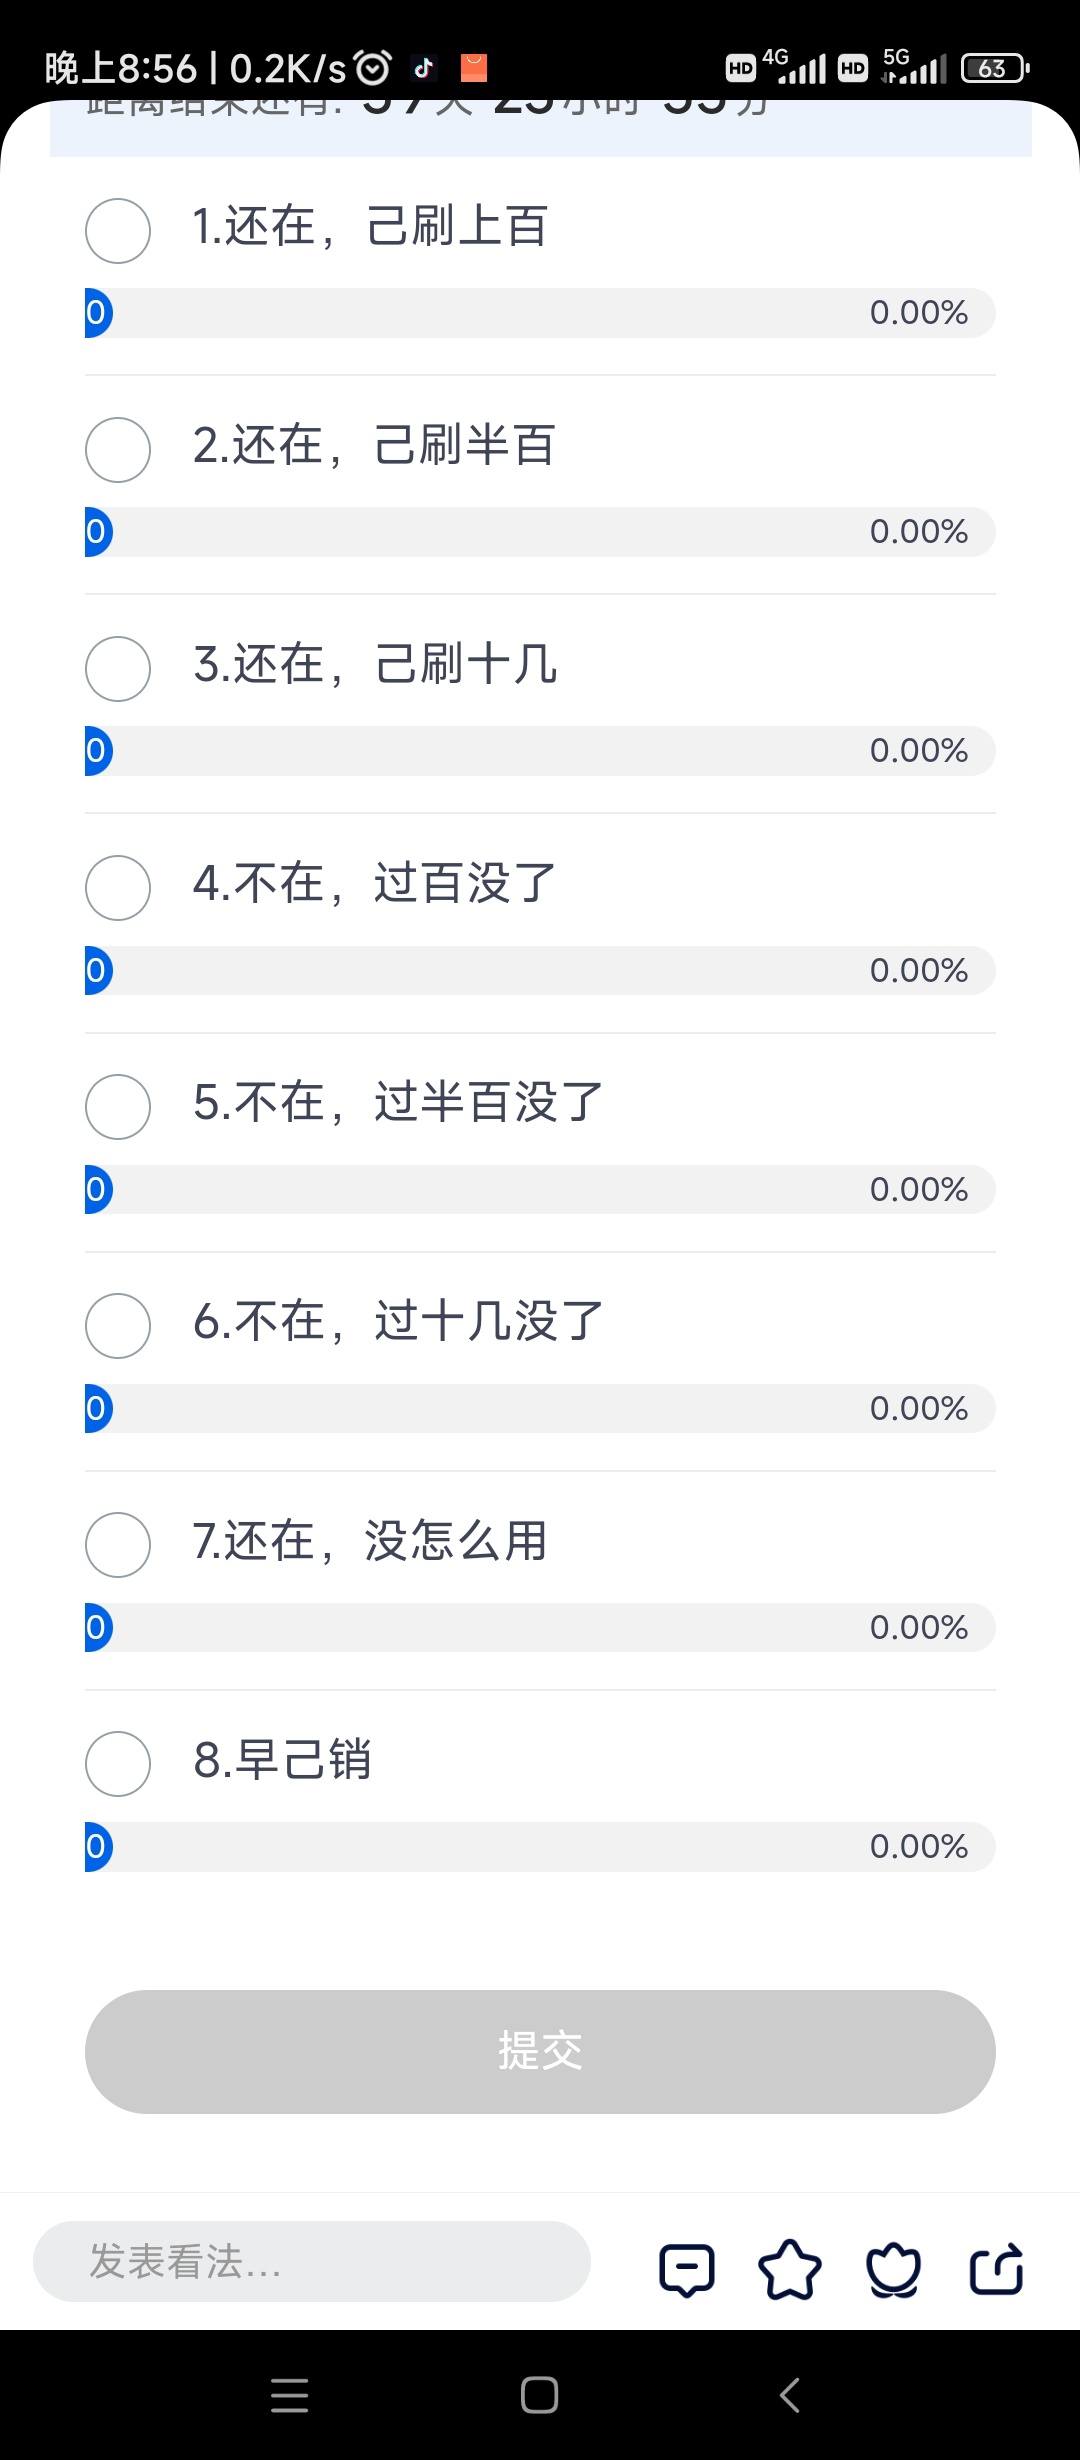Tap the Android back navigation arrow

click(x=789, y=2395)
